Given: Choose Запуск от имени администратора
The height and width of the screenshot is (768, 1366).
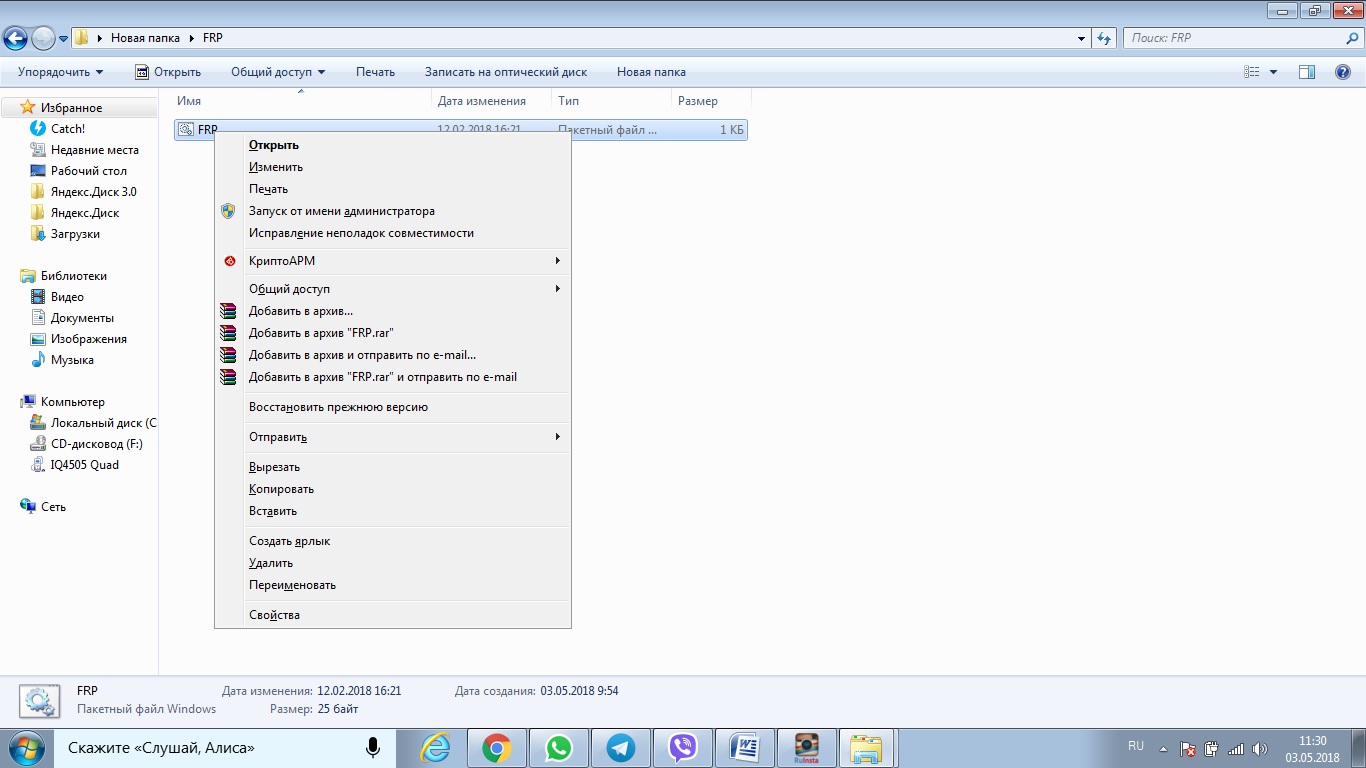Looking at the screenshot, I should [341, 211].
